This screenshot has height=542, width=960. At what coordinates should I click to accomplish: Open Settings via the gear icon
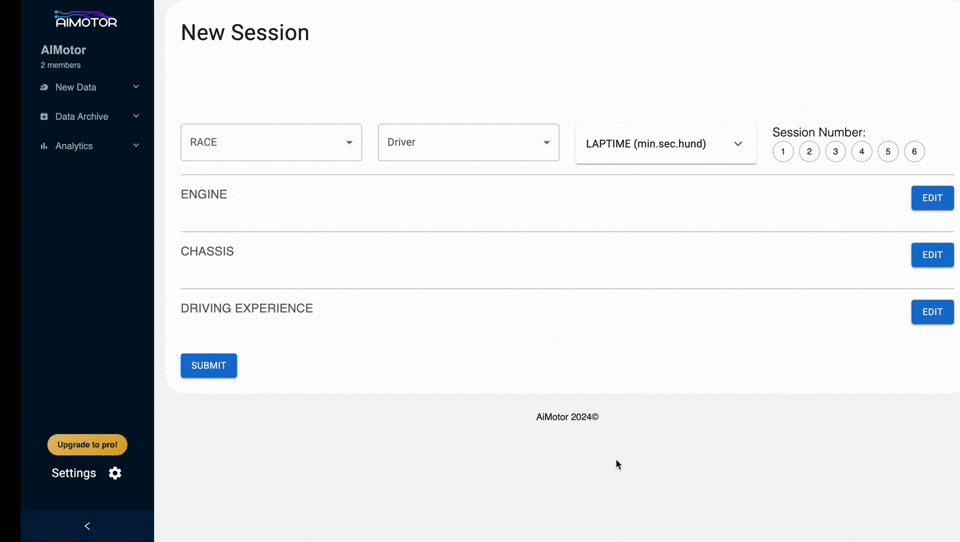(115, 473)
